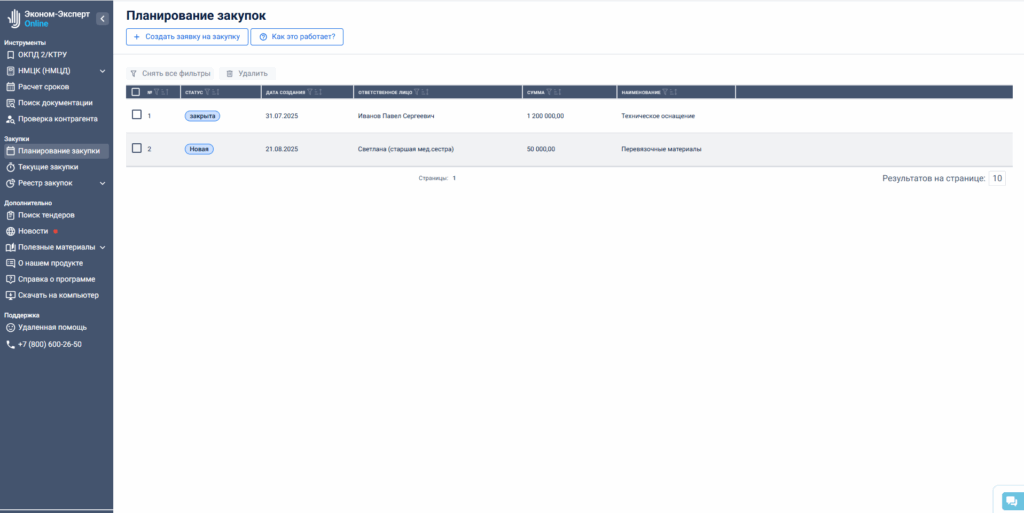The image size is (1024, 513).
Task: Click the 1 200 000,00 sum cell
Action: 545,116
